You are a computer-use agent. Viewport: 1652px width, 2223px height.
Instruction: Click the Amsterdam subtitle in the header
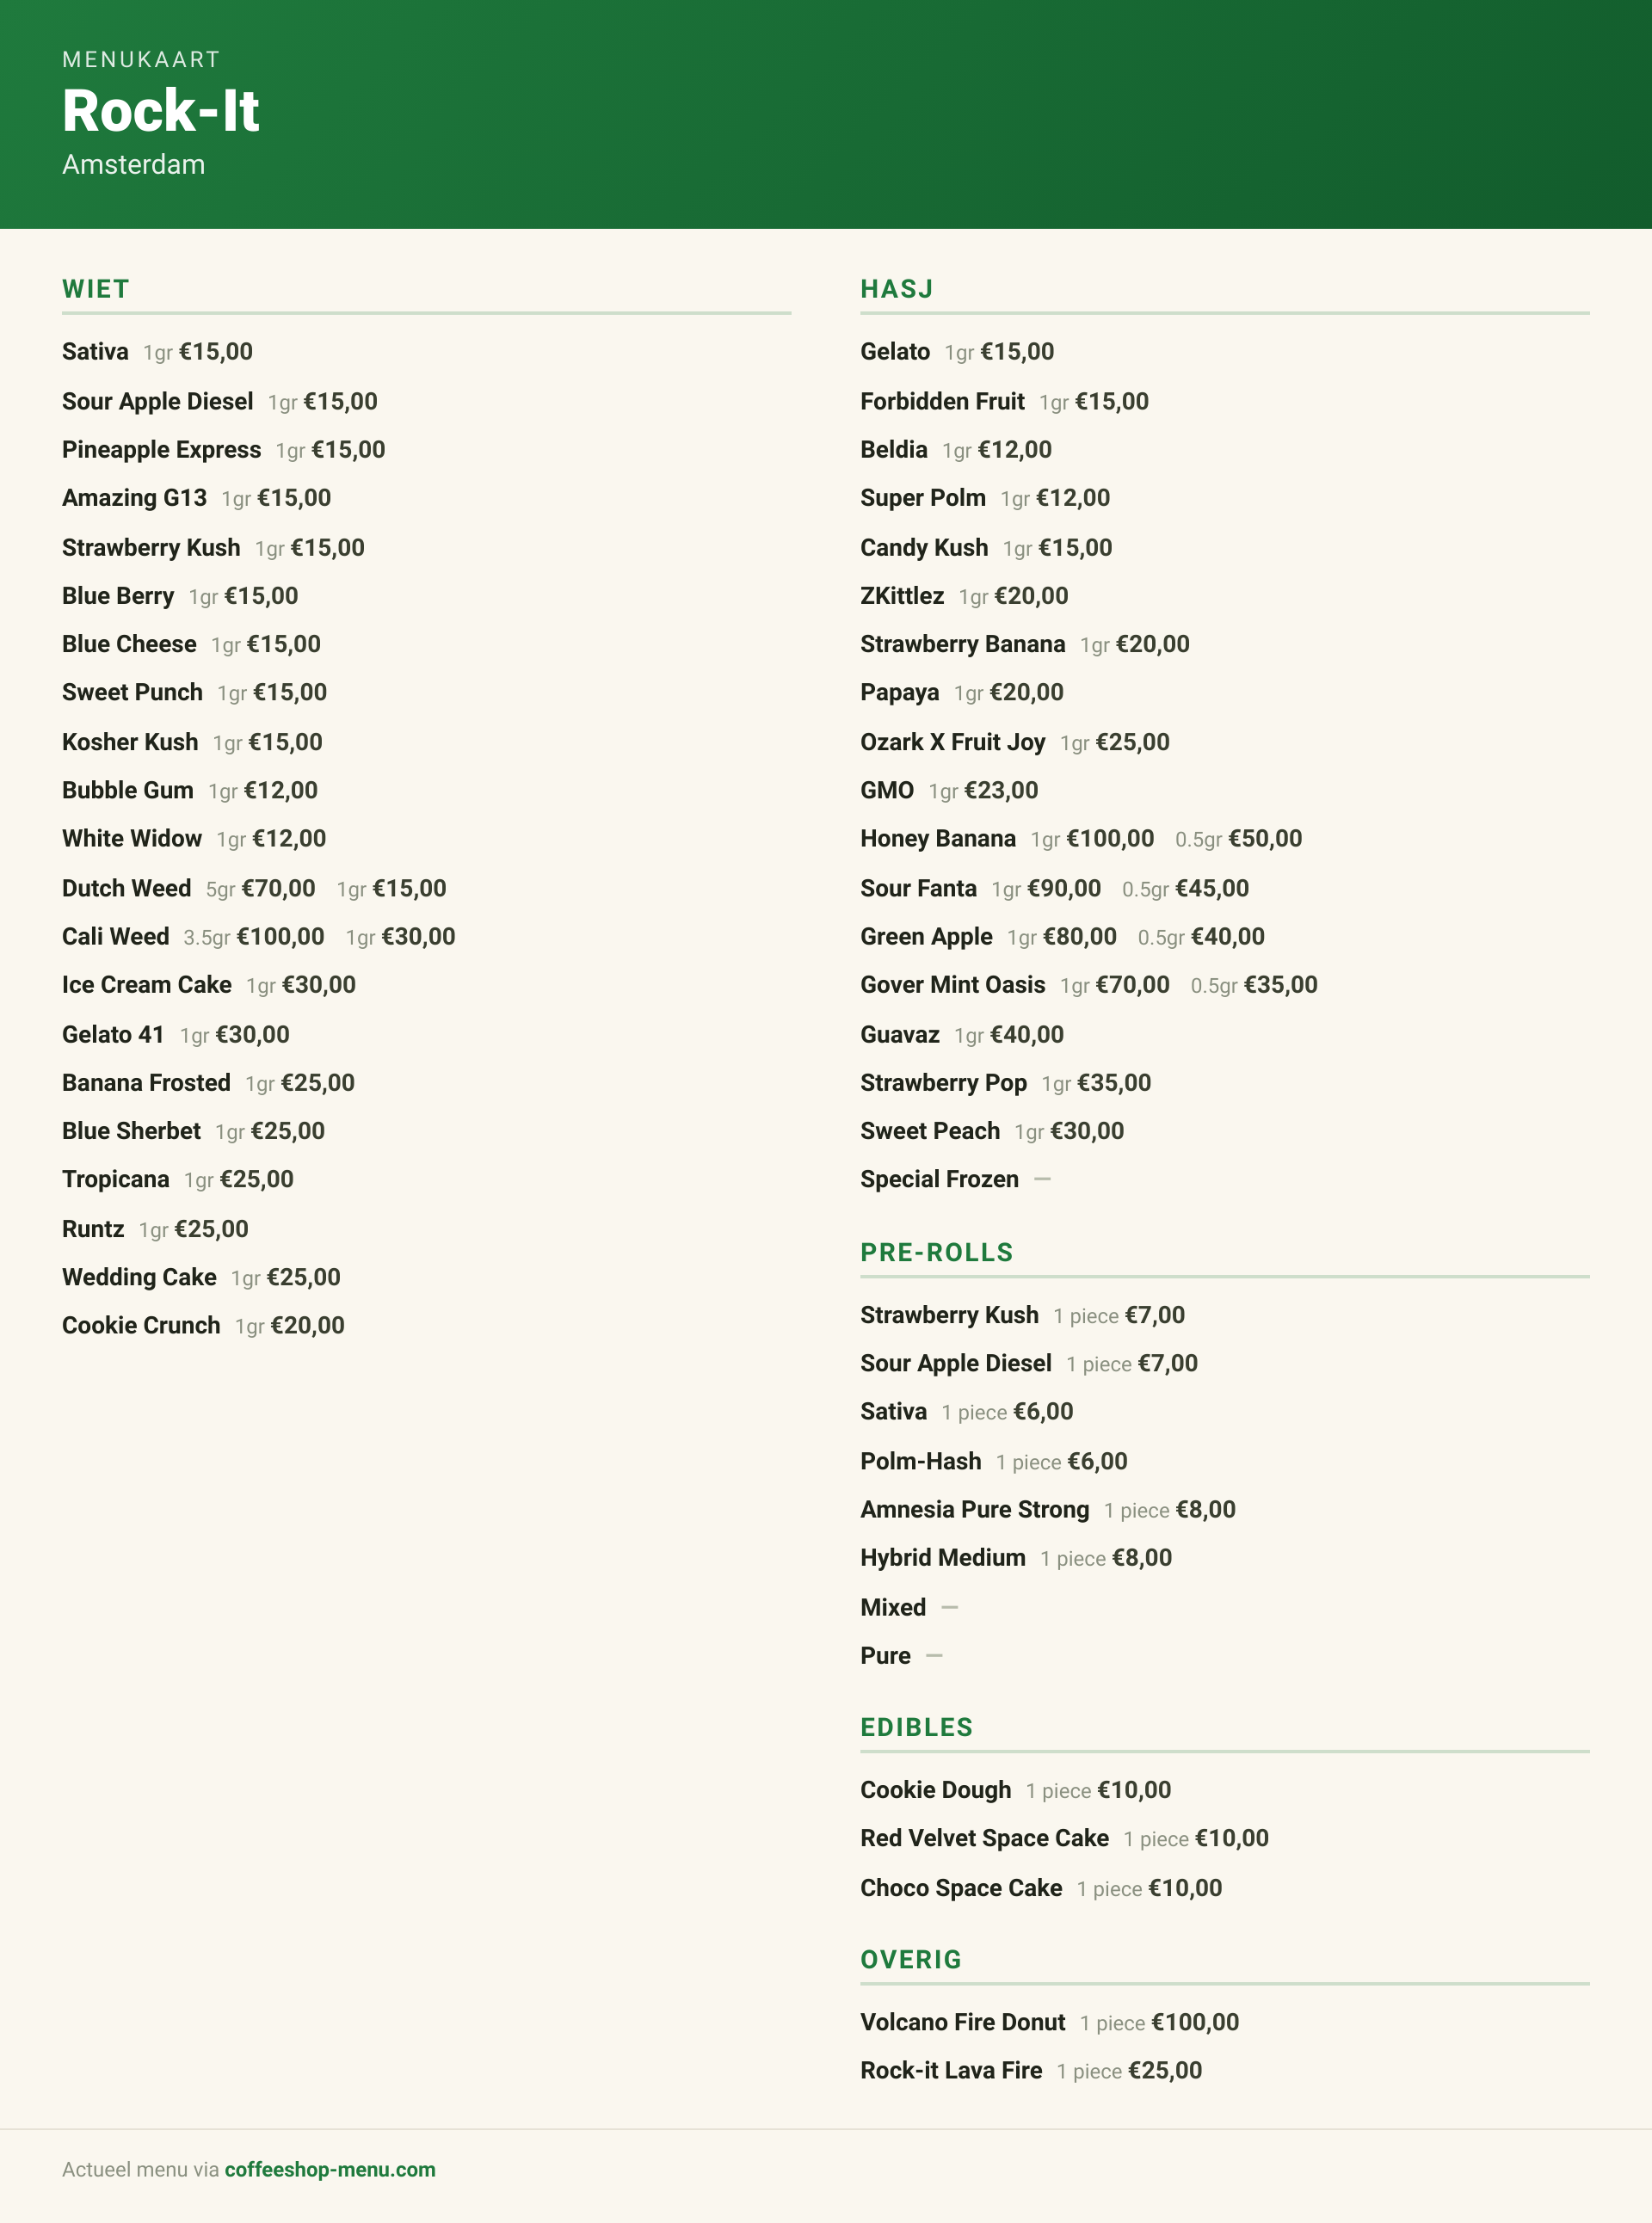[134, 164]
